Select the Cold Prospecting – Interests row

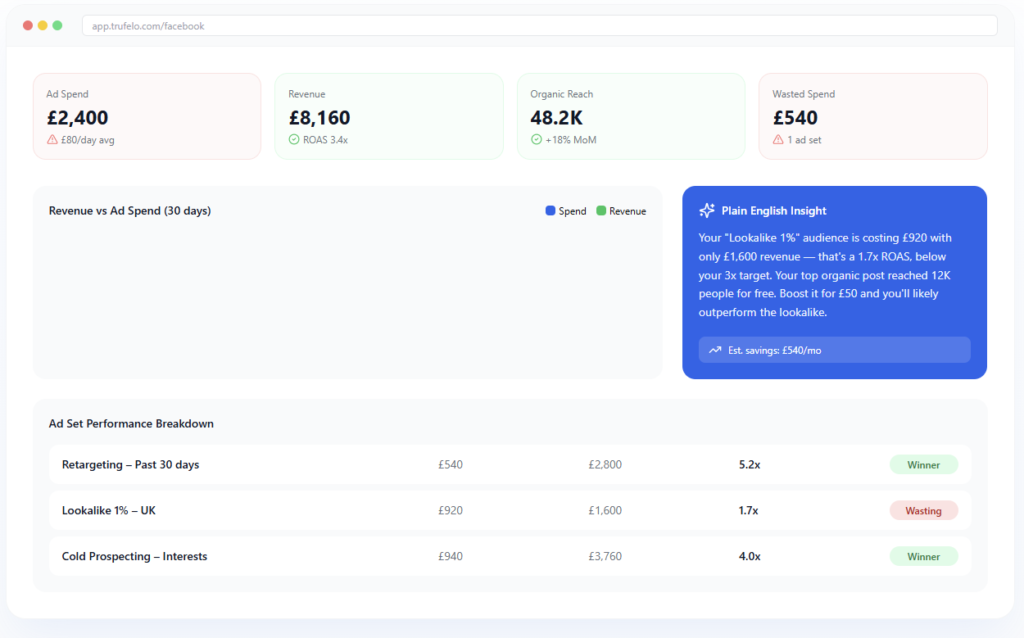510,556
